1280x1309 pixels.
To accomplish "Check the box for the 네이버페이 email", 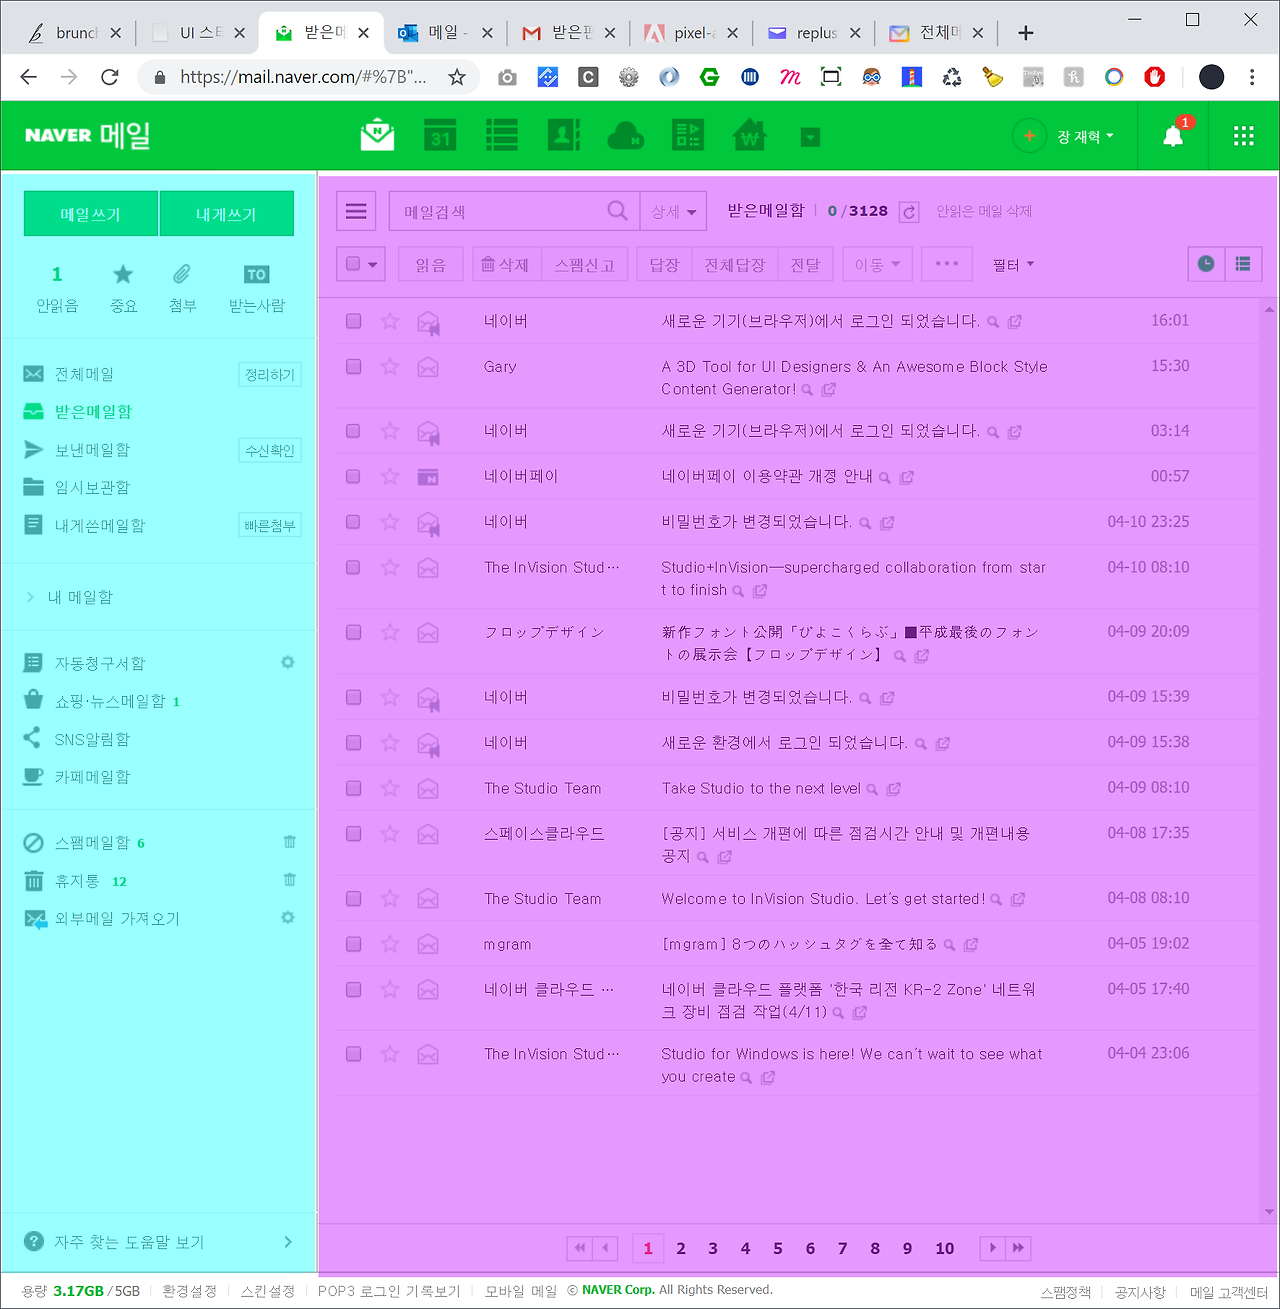I will [x=353, y=477].
